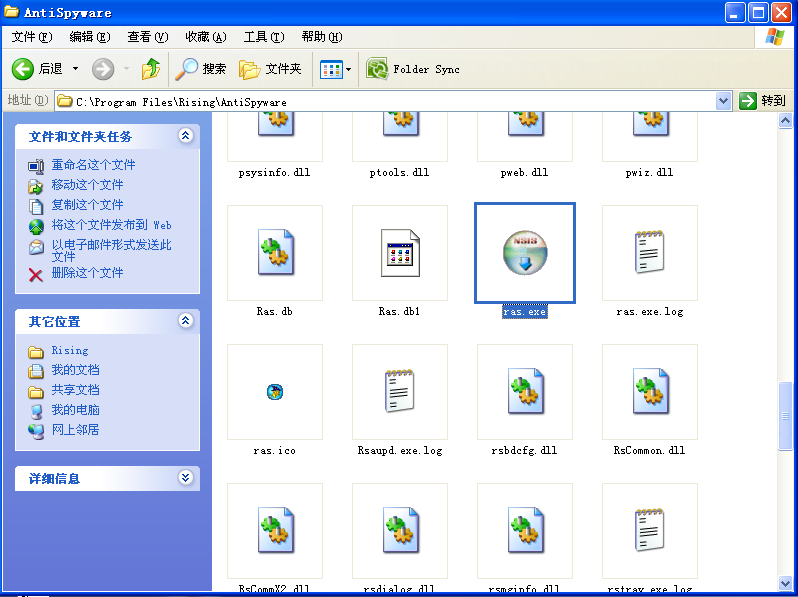Select the rstray.exe.log file icon
This screenshot has height=597, width=798.
(x=650, y=530)
